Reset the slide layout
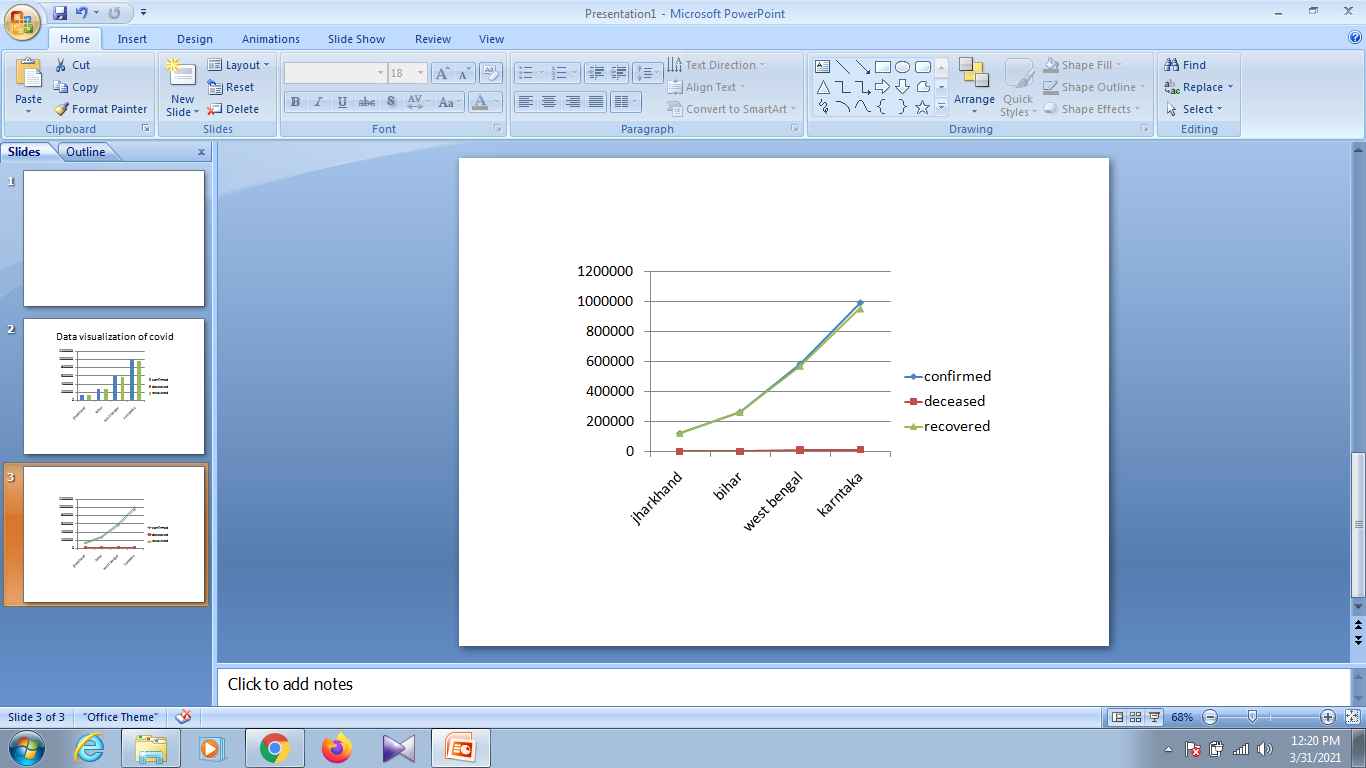 (231, 87)
